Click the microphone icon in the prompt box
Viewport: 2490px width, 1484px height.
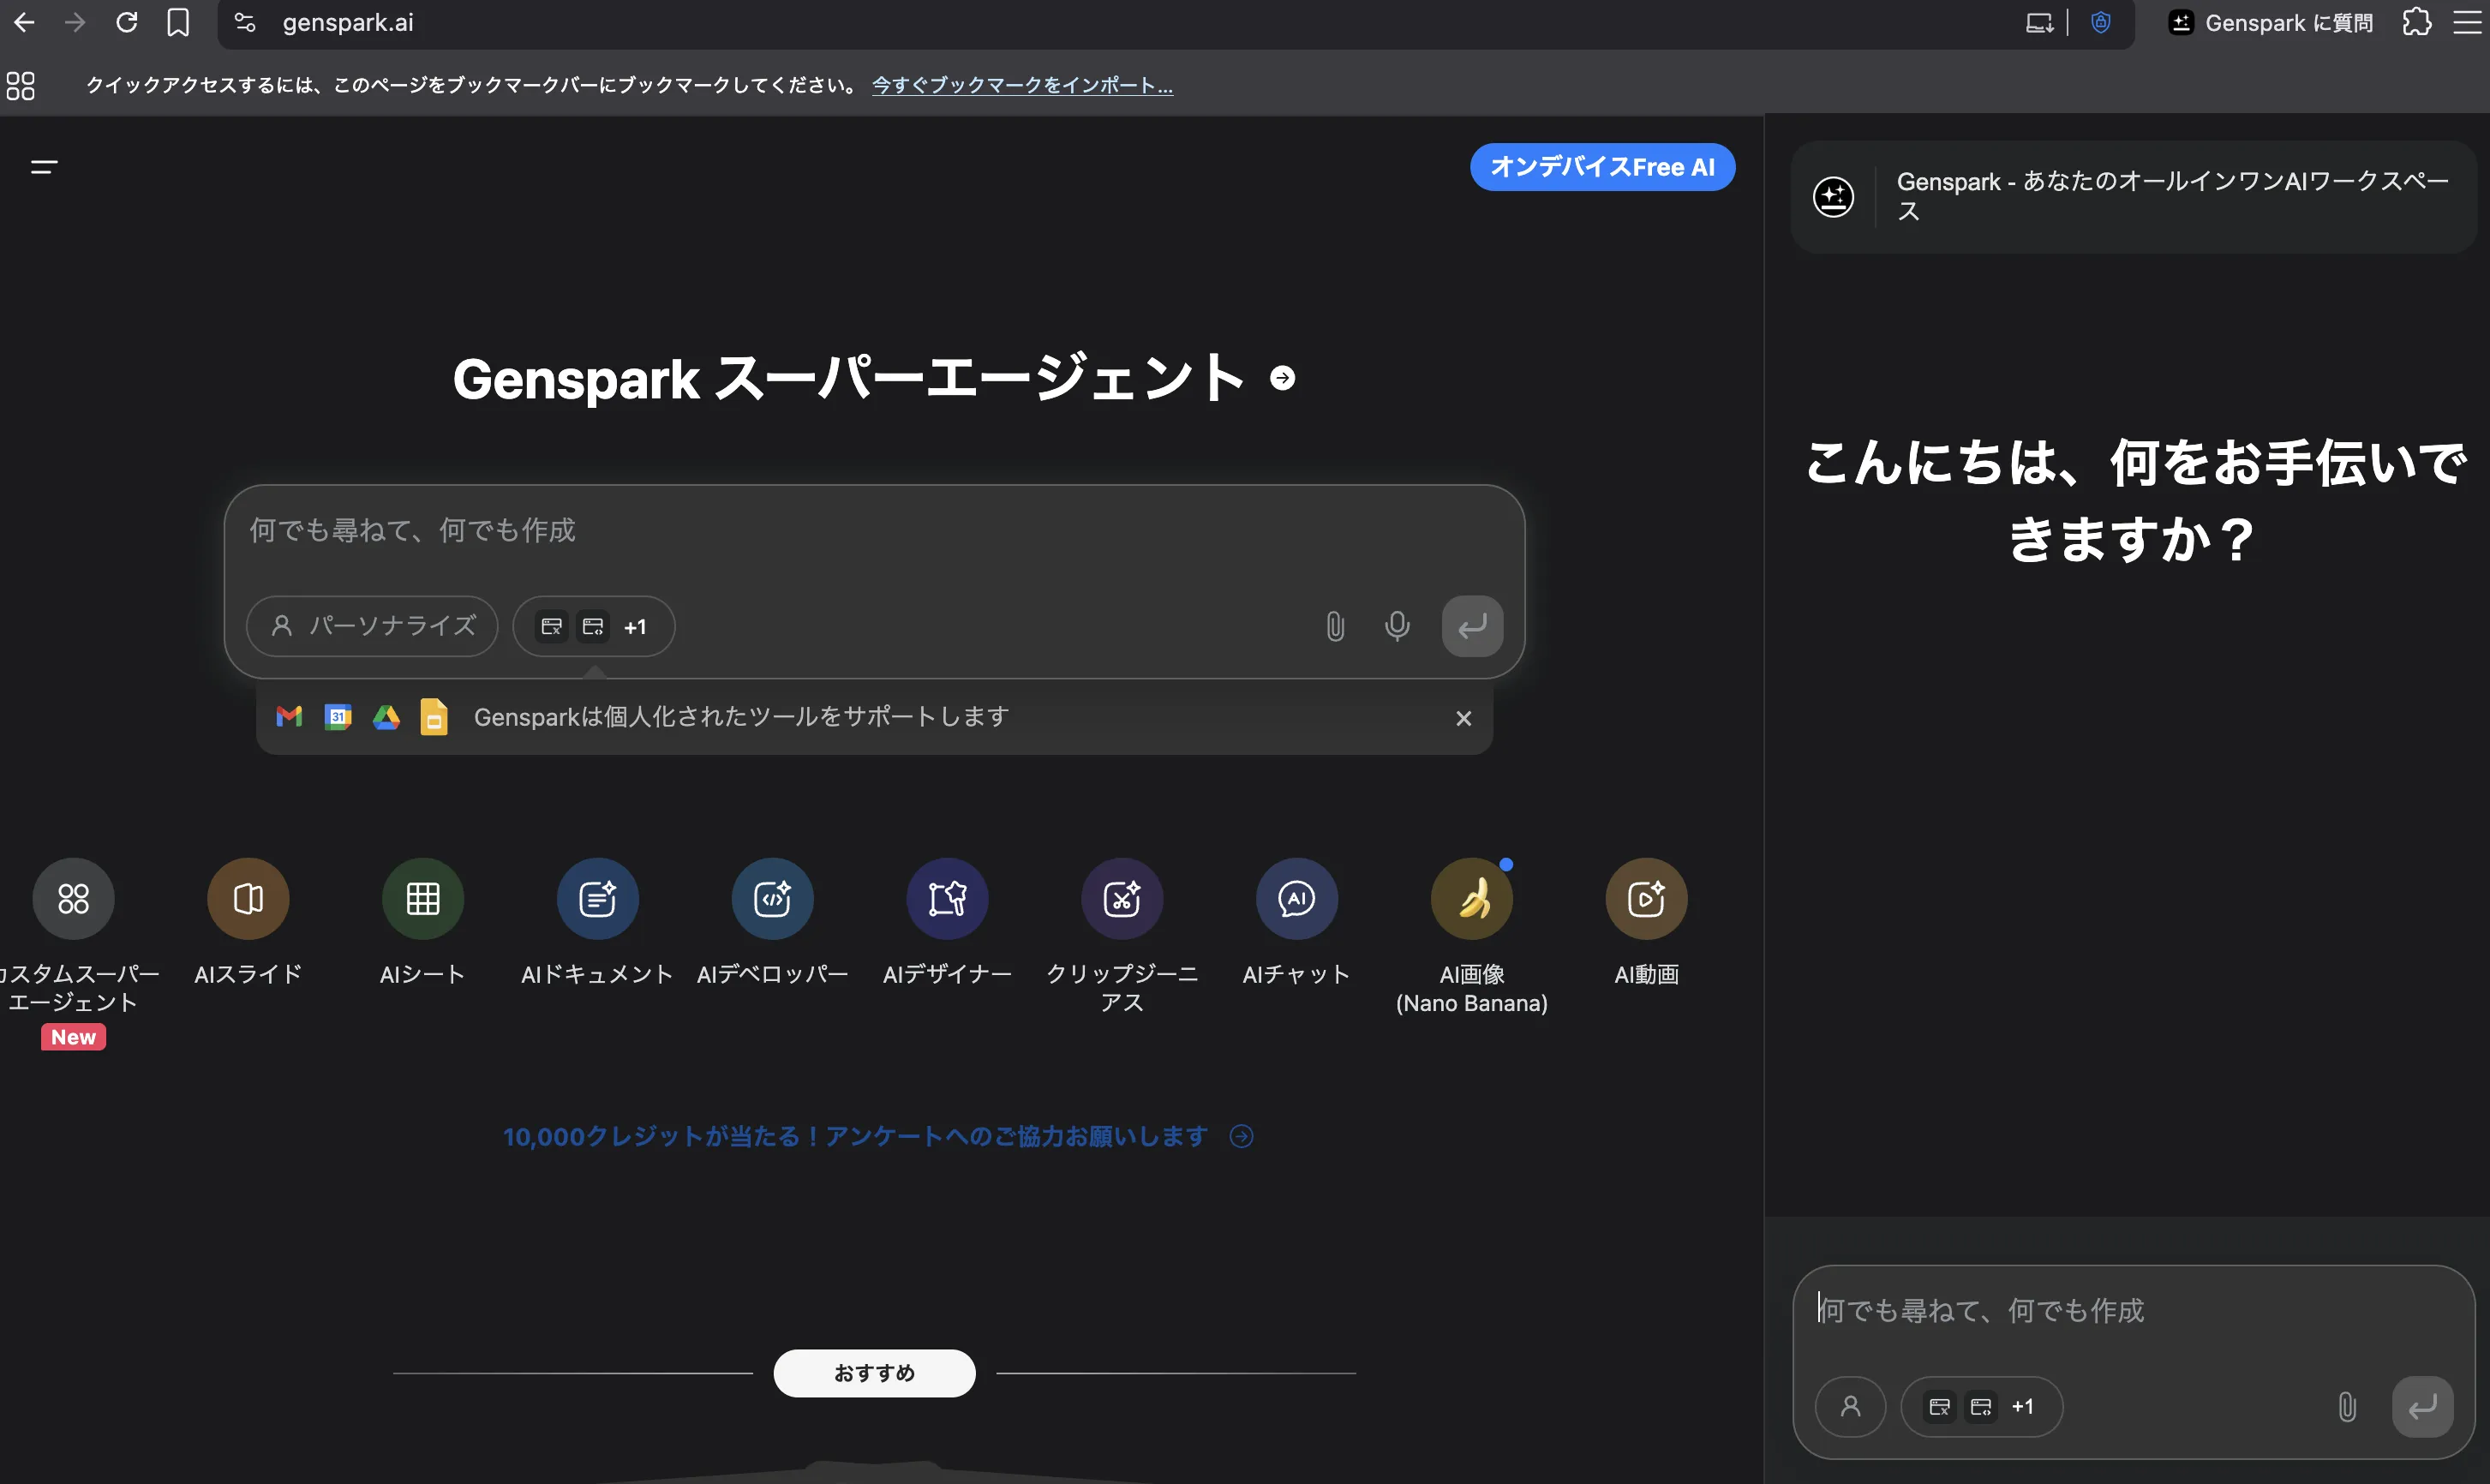(1397, 626)
